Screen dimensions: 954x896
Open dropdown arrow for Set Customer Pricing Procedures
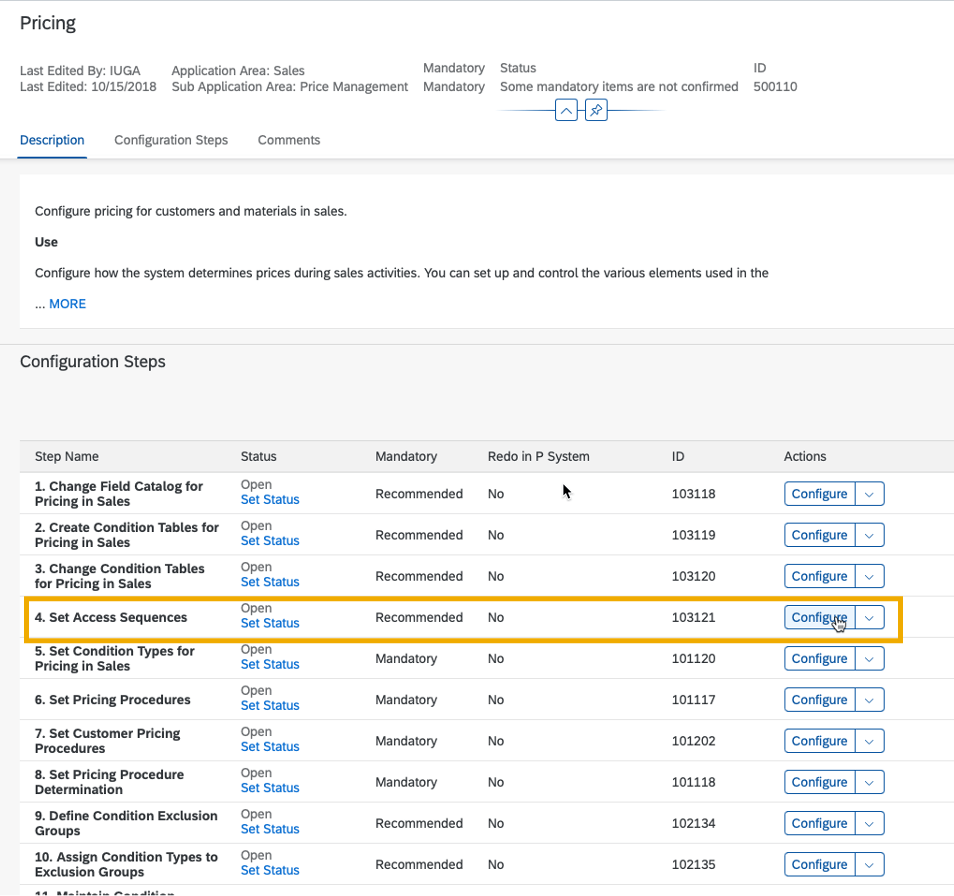(x=869, y=741)
